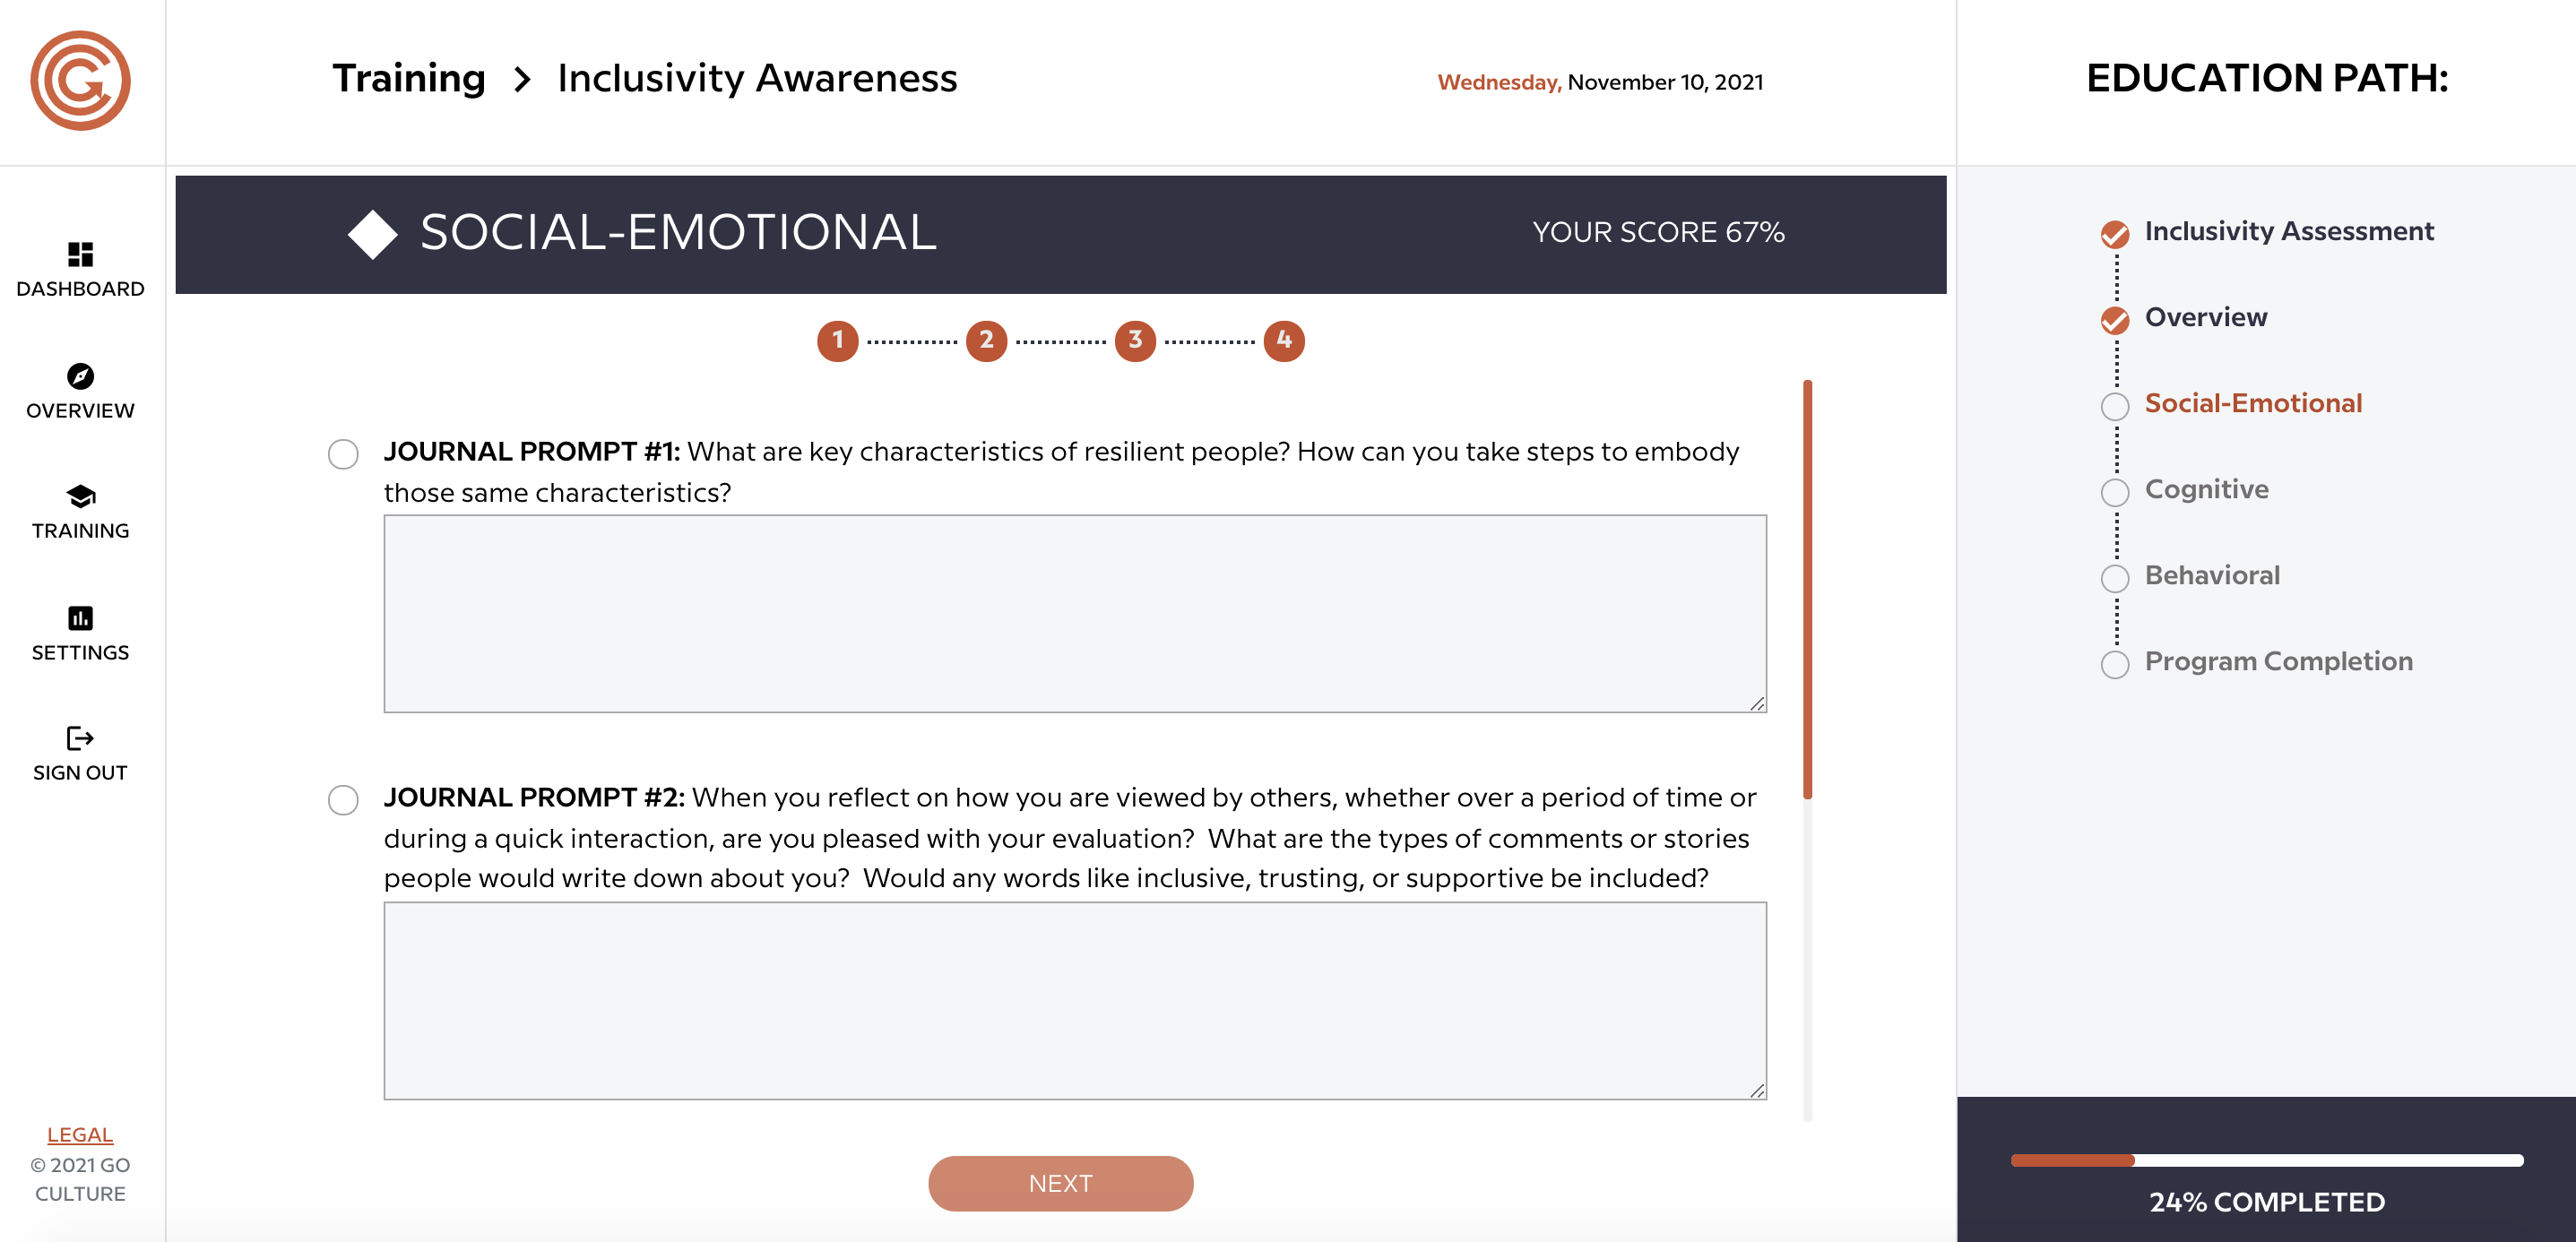2576x1242 pixels.
Task: Click the breadcrumb chevron after Training
Action: (x=521, y=79)
